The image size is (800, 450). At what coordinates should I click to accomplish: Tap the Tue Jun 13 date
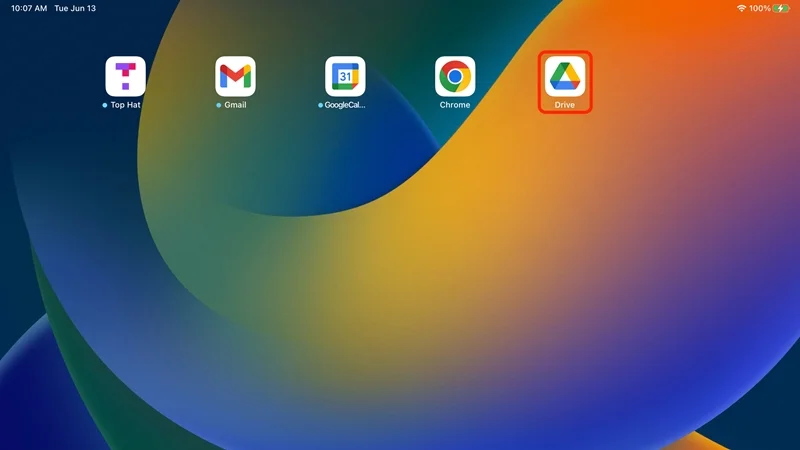coord(75,8)
